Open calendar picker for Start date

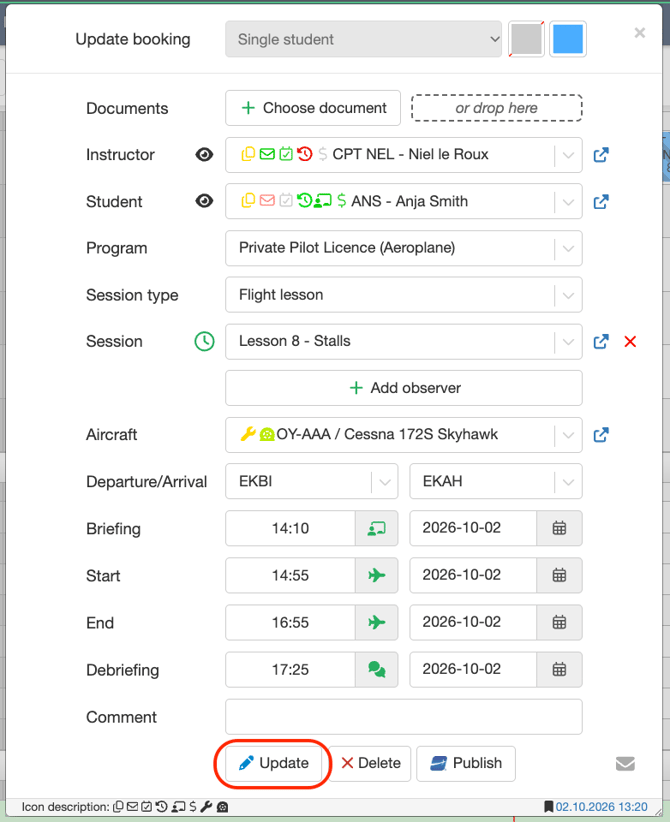(559, 576)
